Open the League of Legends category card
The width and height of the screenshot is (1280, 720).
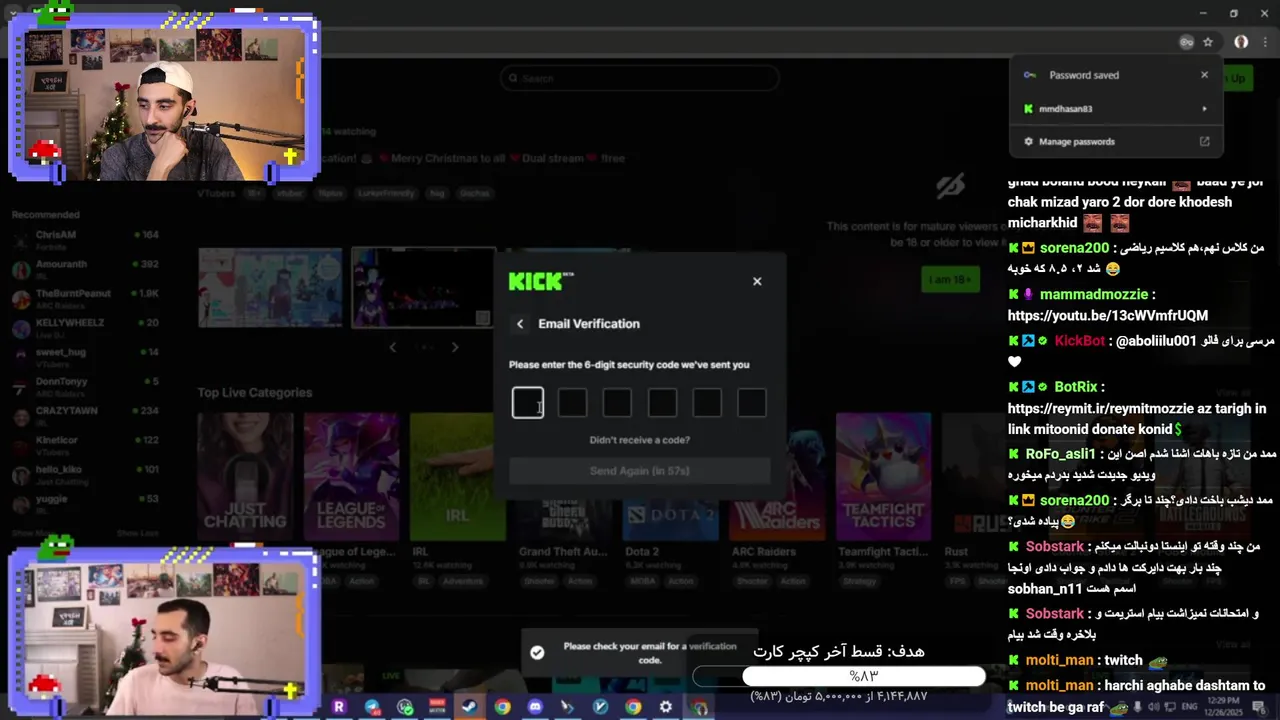click(x=351, y=476)
